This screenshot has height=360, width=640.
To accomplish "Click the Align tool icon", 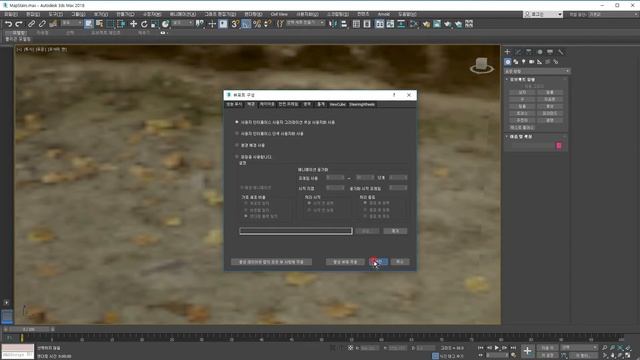I will point(344,24).
